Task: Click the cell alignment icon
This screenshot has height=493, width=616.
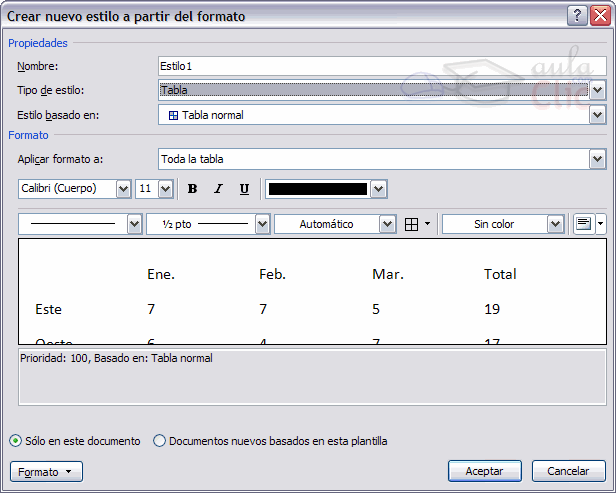Action: (583, 224)
